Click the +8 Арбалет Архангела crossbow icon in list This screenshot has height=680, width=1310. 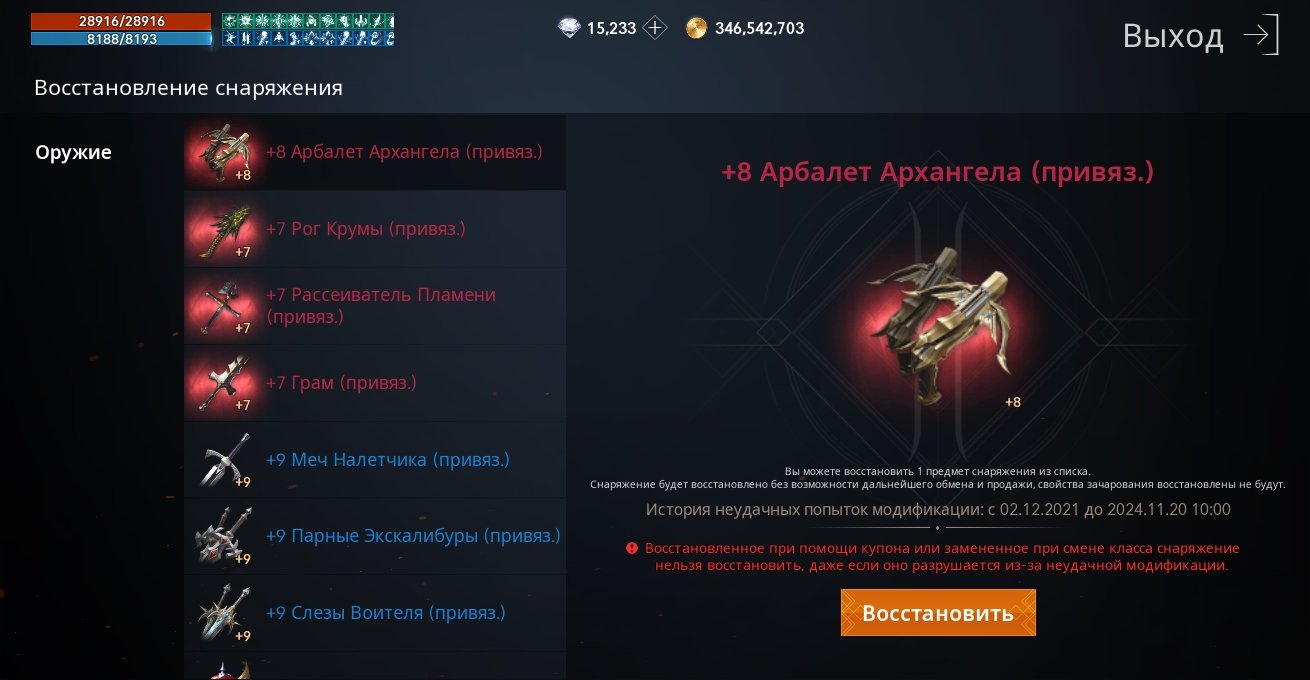click(222, 153)
